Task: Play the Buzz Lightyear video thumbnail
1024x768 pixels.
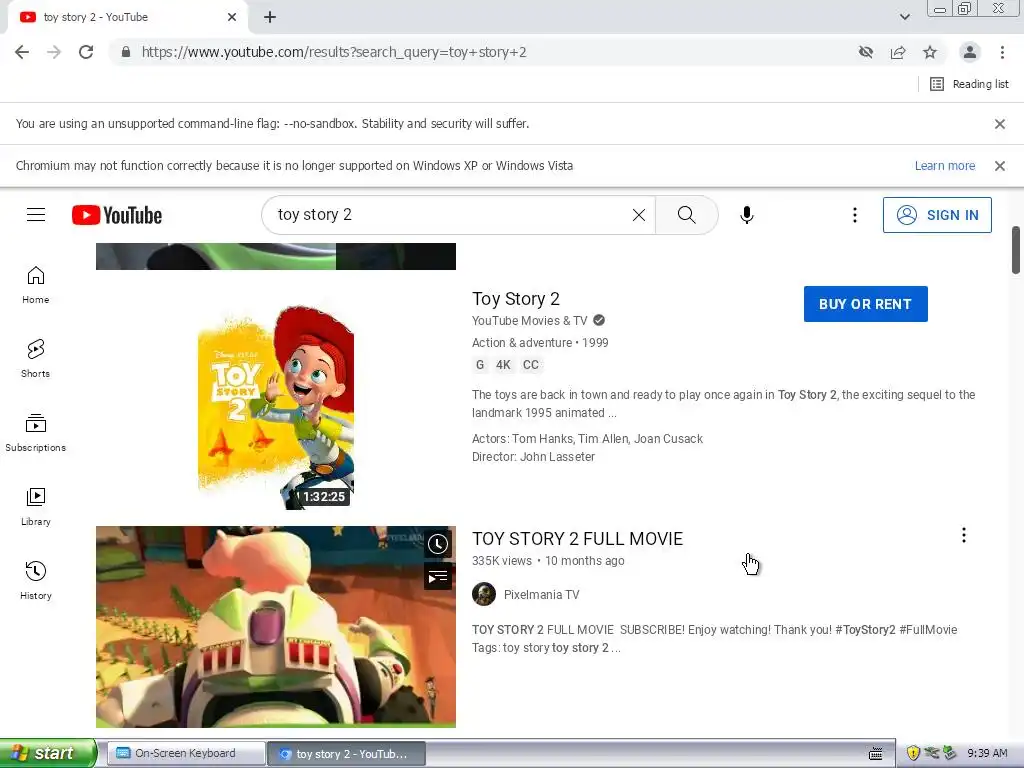Action: [276, 627]
